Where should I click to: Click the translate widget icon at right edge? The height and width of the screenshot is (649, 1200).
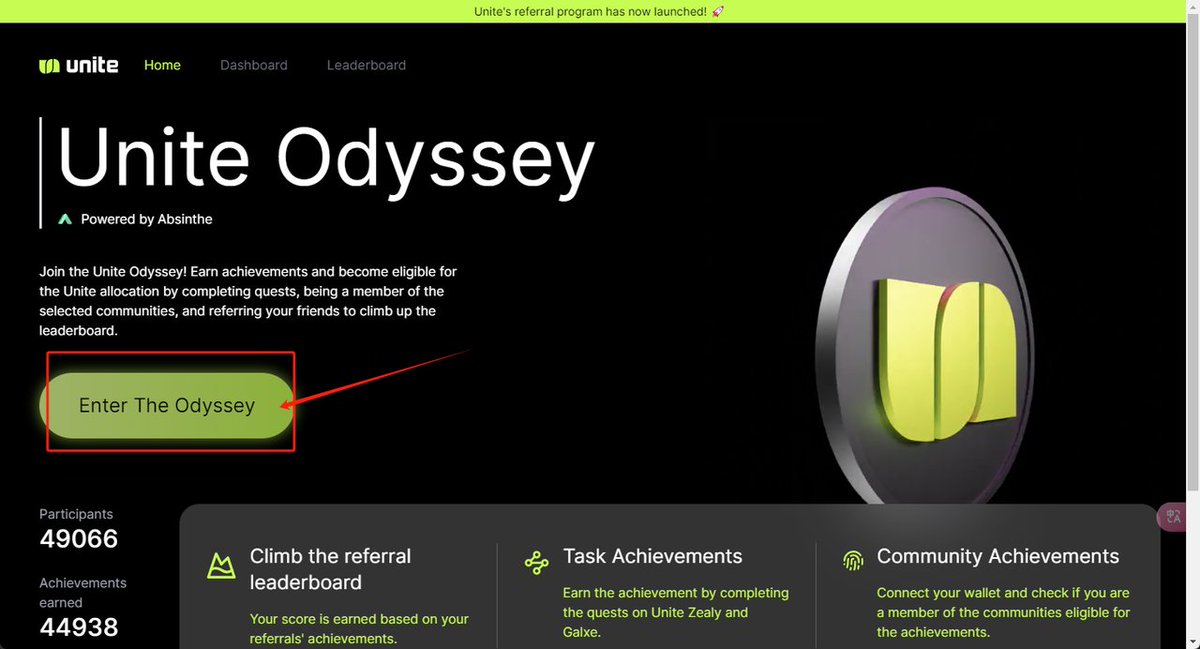click(1173, 517)
